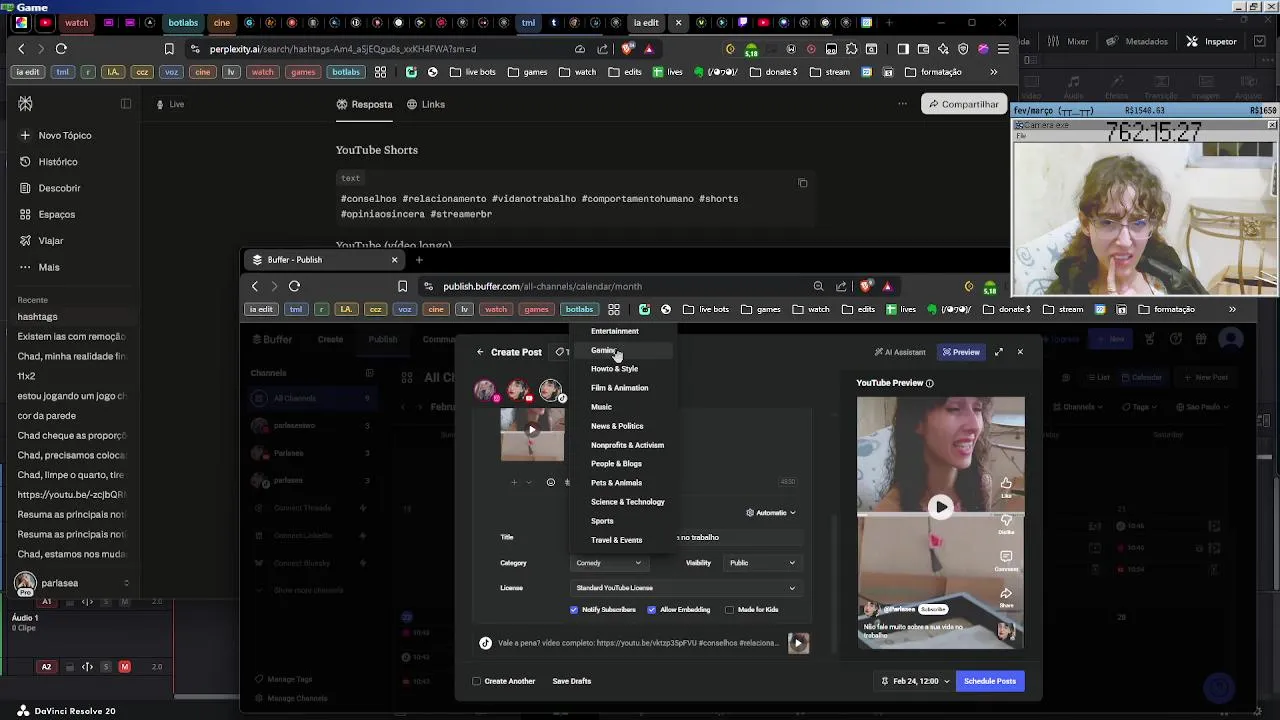Open the Automatic settings dropdown
This screenshot has height=720, width=1280.
tap(771, 513)
